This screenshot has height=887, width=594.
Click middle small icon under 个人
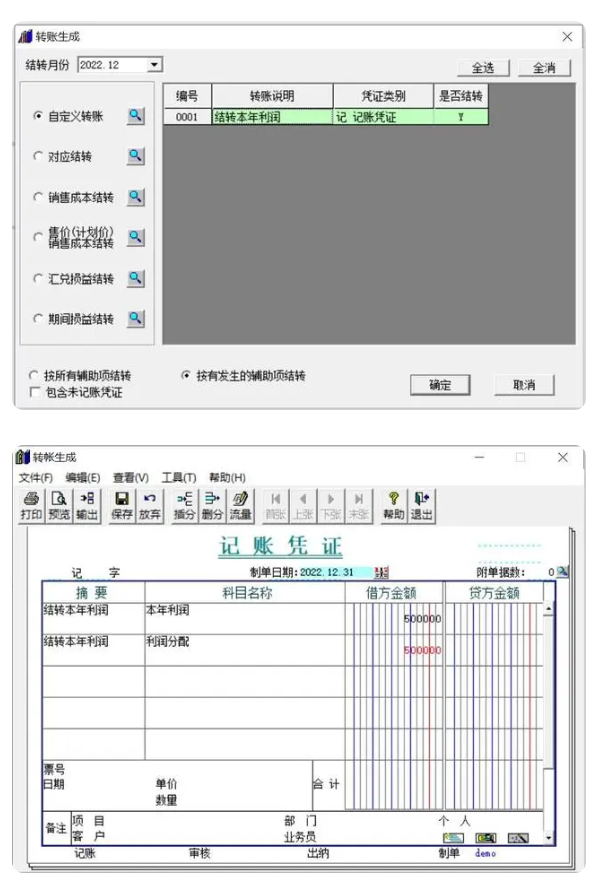point(485,838)
